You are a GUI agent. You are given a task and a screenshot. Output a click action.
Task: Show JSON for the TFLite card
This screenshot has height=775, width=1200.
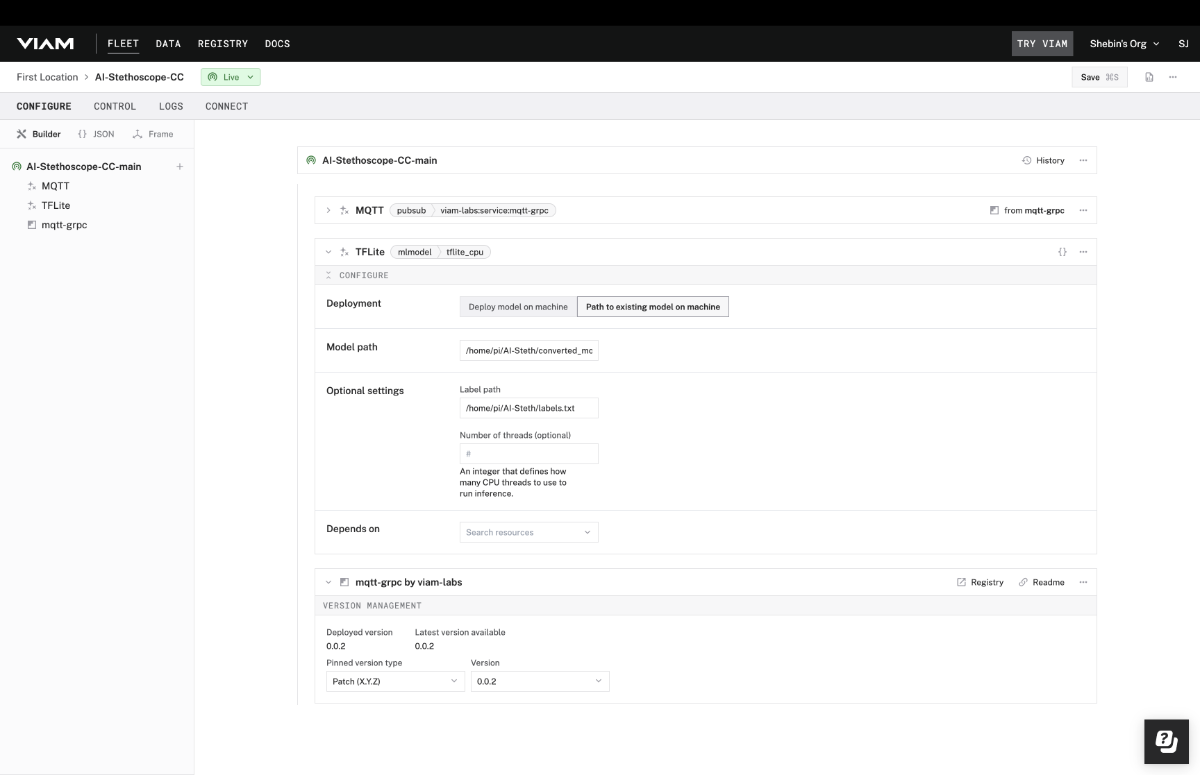1062,252
